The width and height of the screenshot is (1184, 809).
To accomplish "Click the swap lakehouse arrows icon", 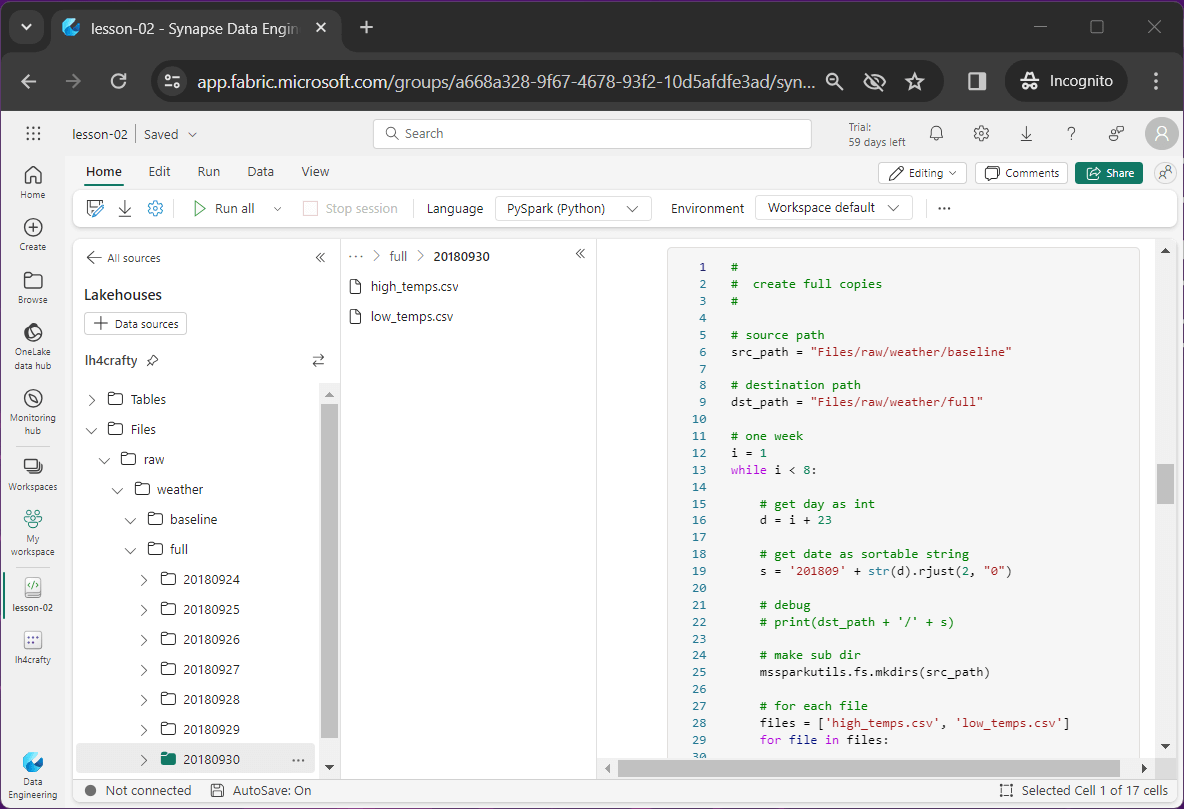I will click(318, 360).
